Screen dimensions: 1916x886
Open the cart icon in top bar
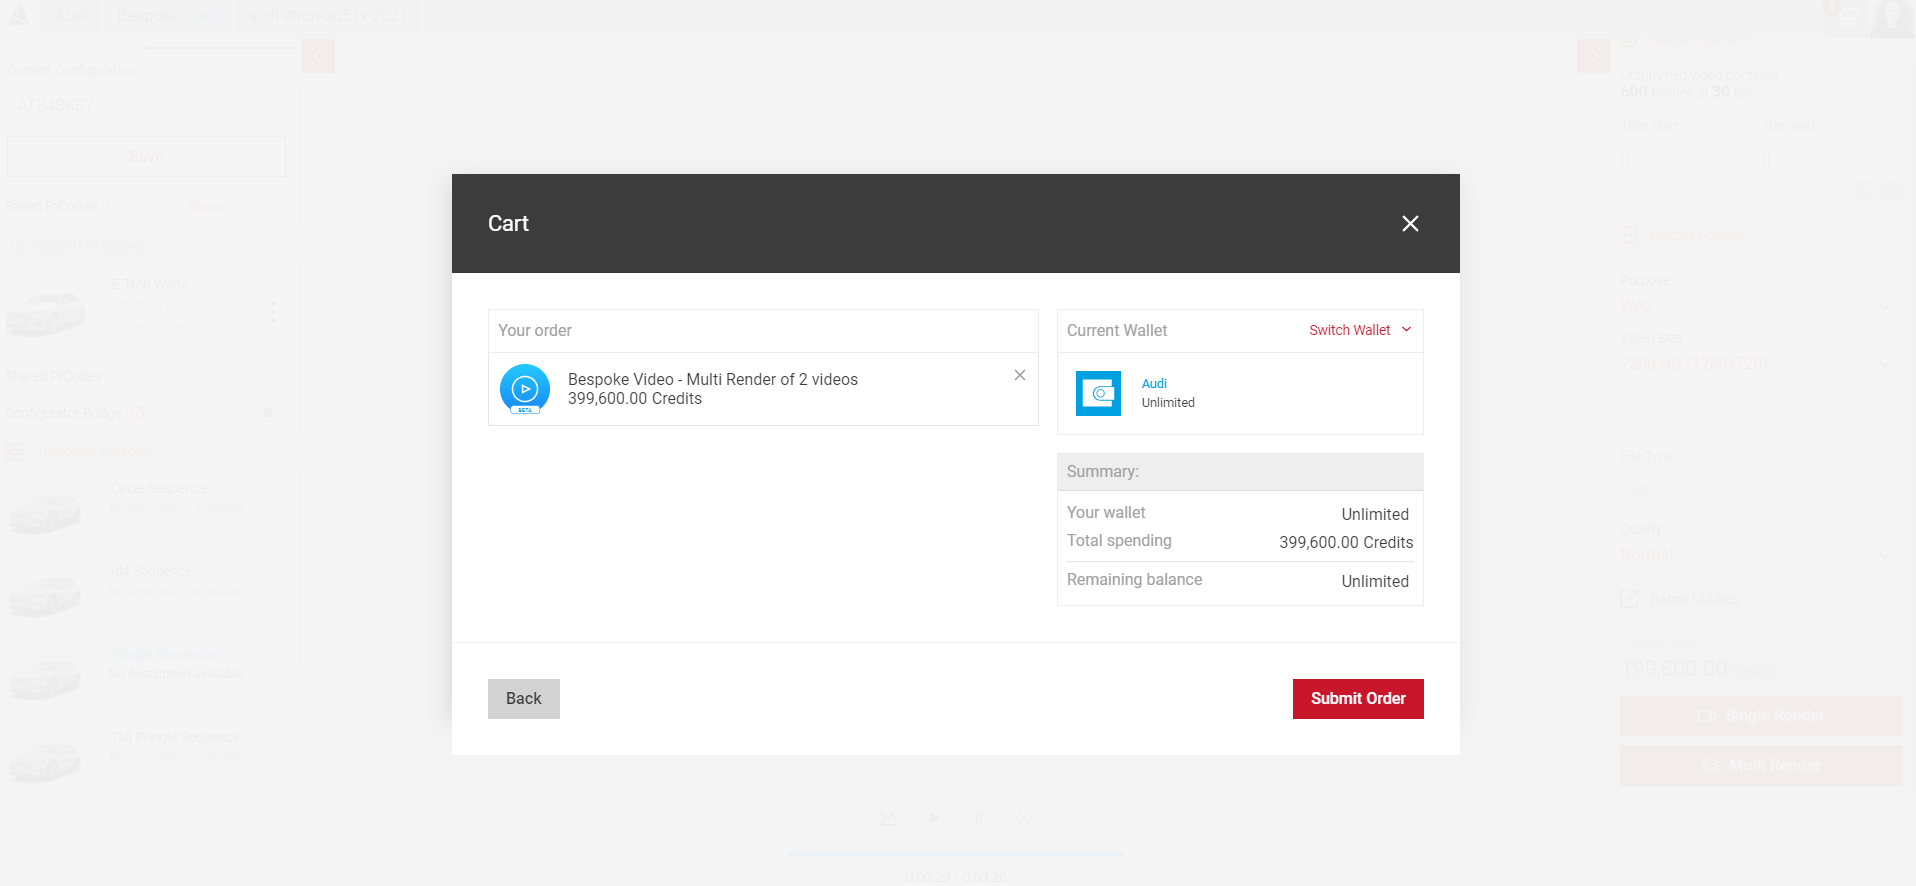pyautogui.click(x=1846, y=17)
